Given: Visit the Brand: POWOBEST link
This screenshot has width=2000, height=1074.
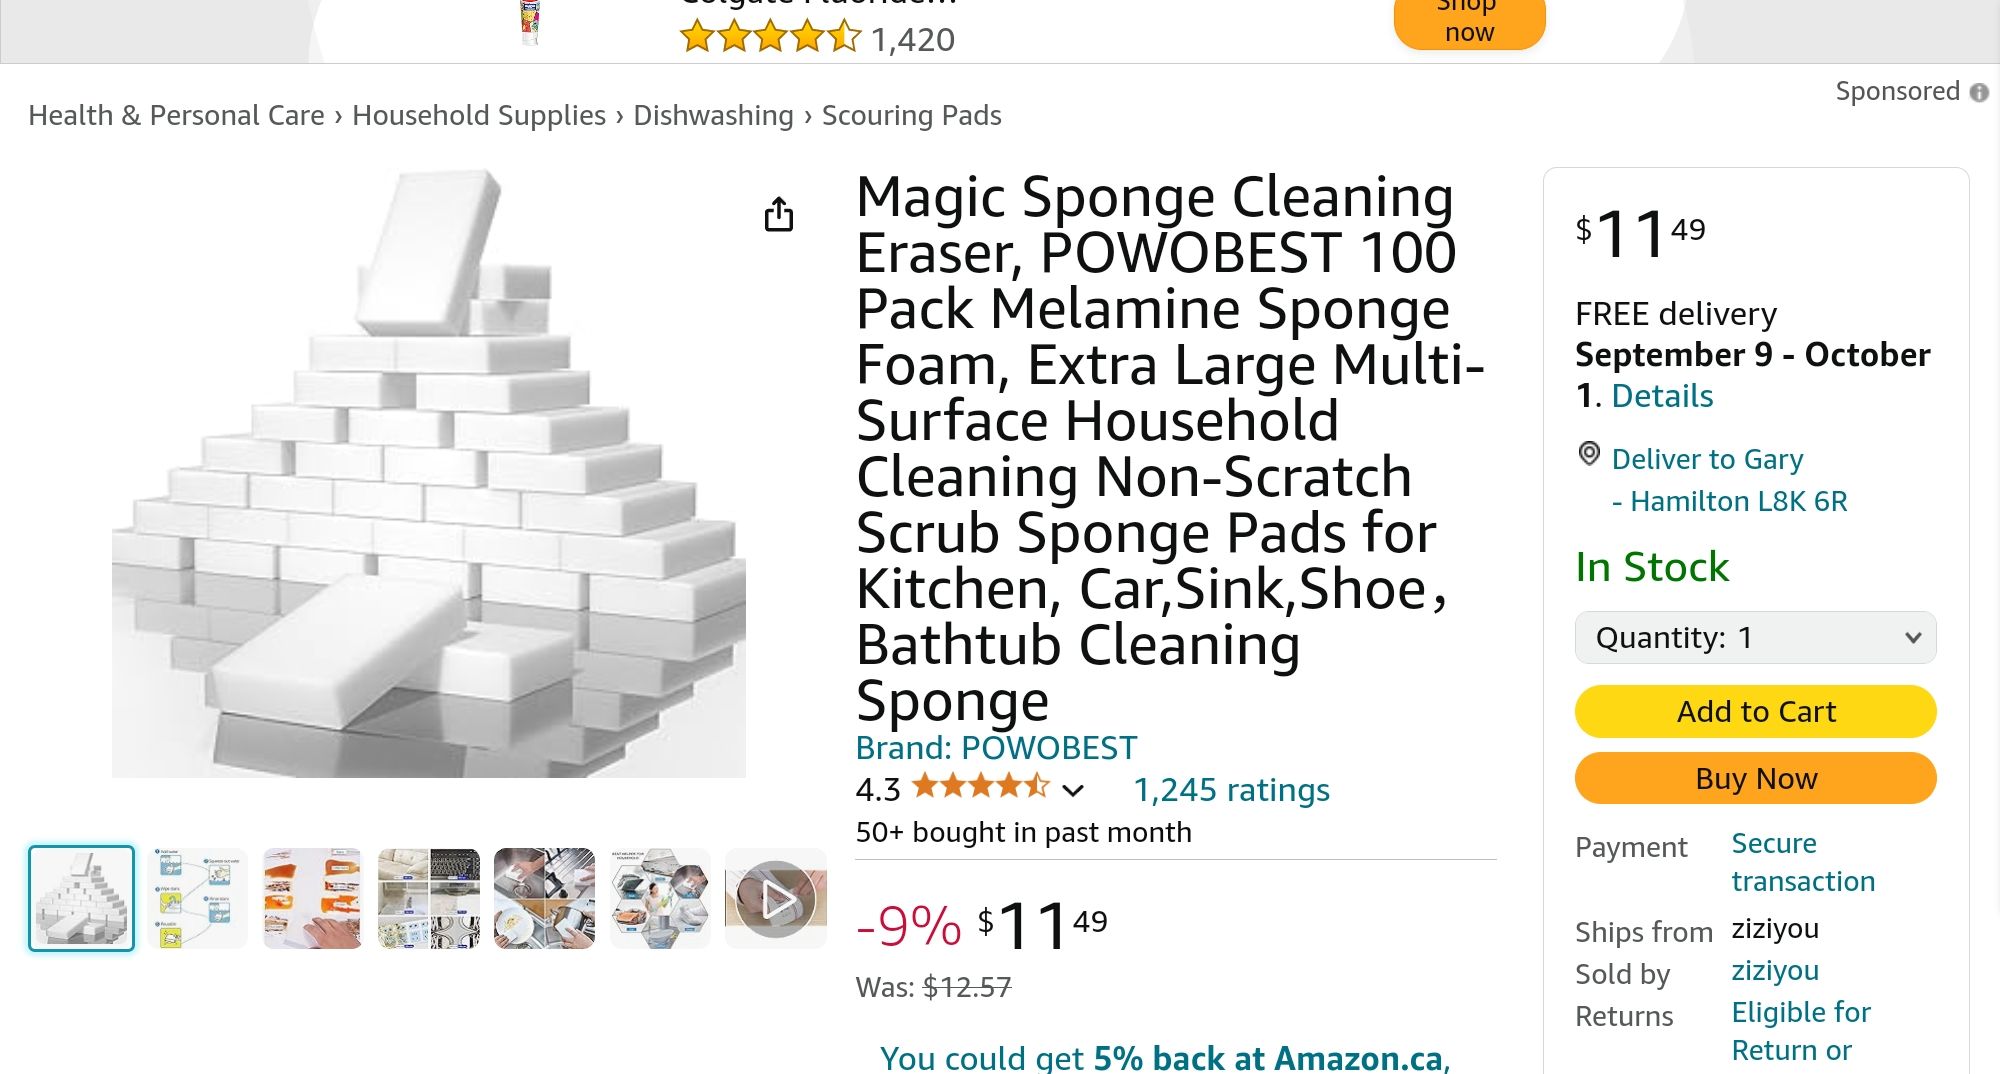Looking at the screenshot, I should 996,748.
